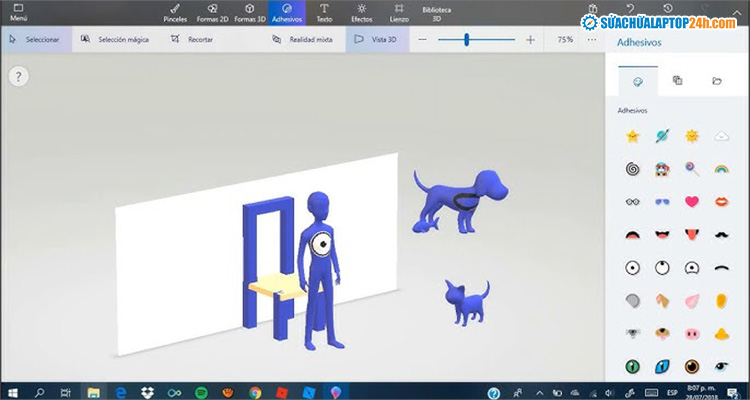Choose the Texto tool
This screenshot has width=750, height=400.
pyautogui.click(x=324, y=11)
